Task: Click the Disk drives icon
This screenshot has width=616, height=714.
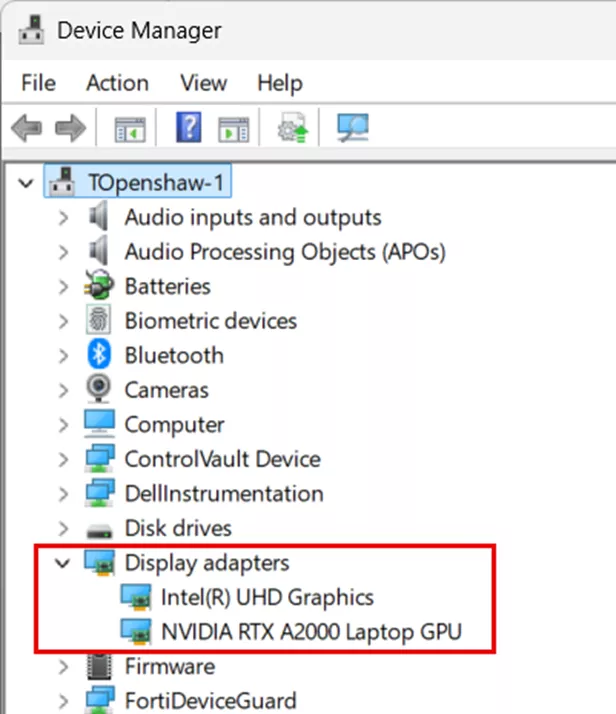Action: coord(99,530)
